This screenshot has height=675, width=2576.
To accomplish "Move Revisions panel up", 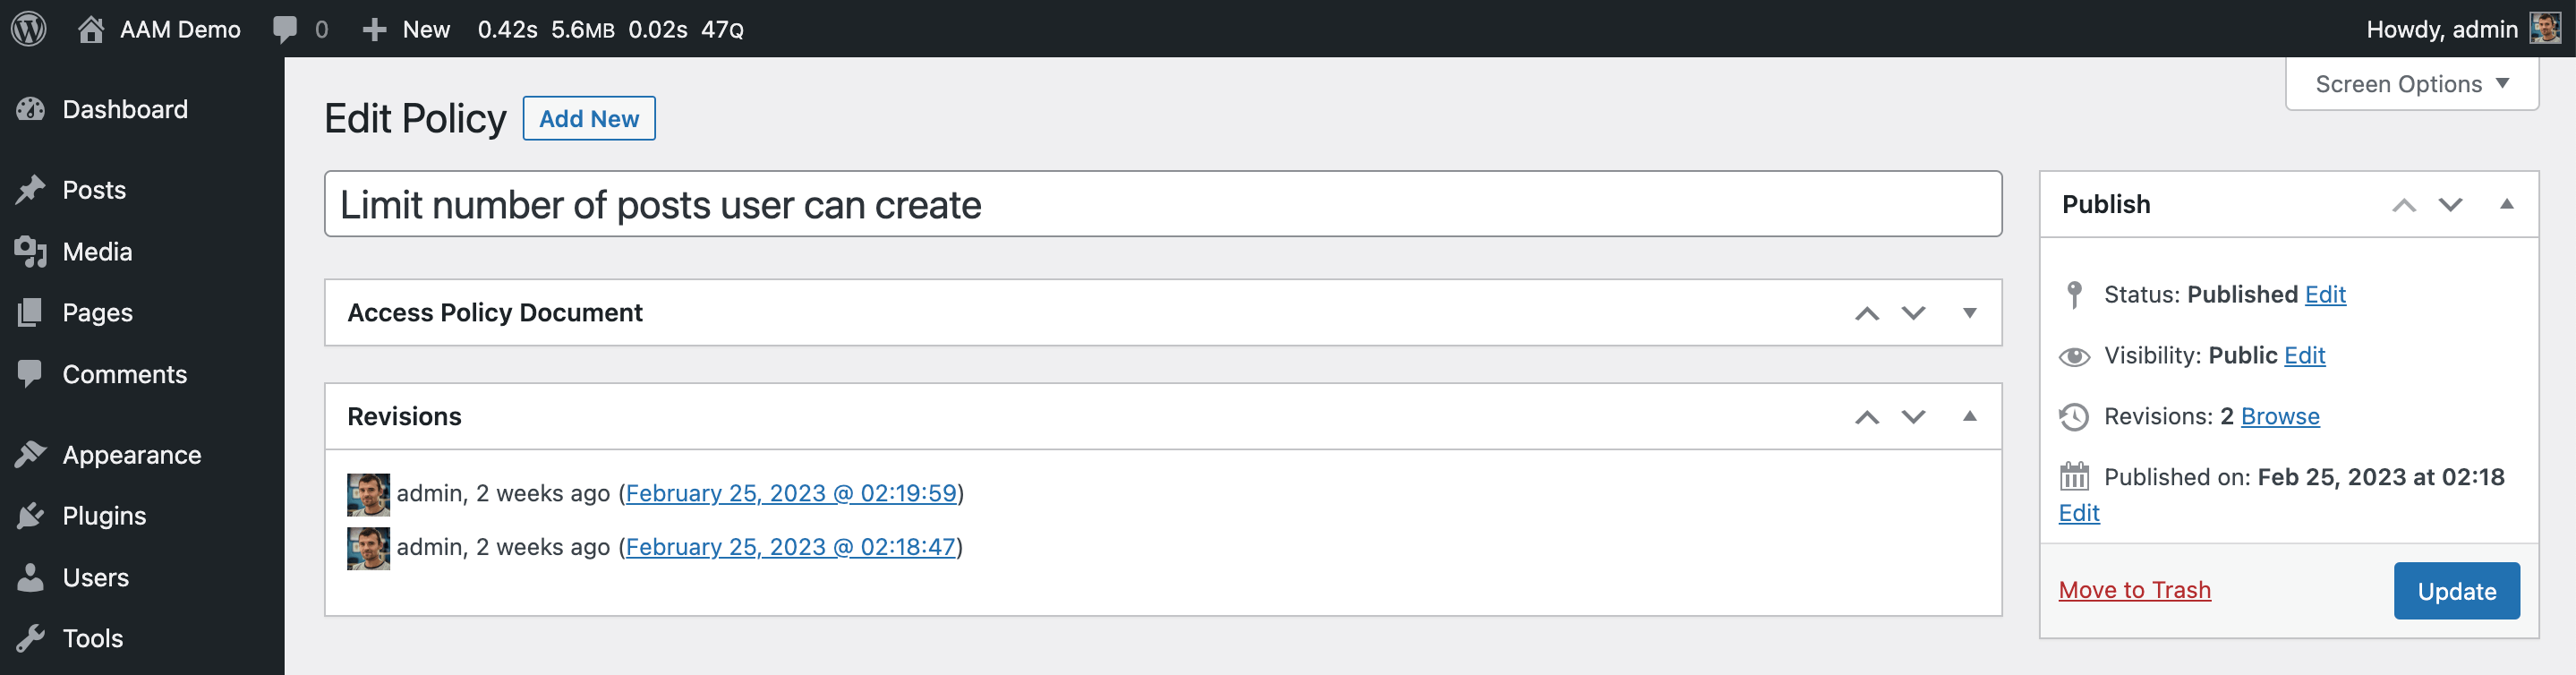I will coord(1866,417).
